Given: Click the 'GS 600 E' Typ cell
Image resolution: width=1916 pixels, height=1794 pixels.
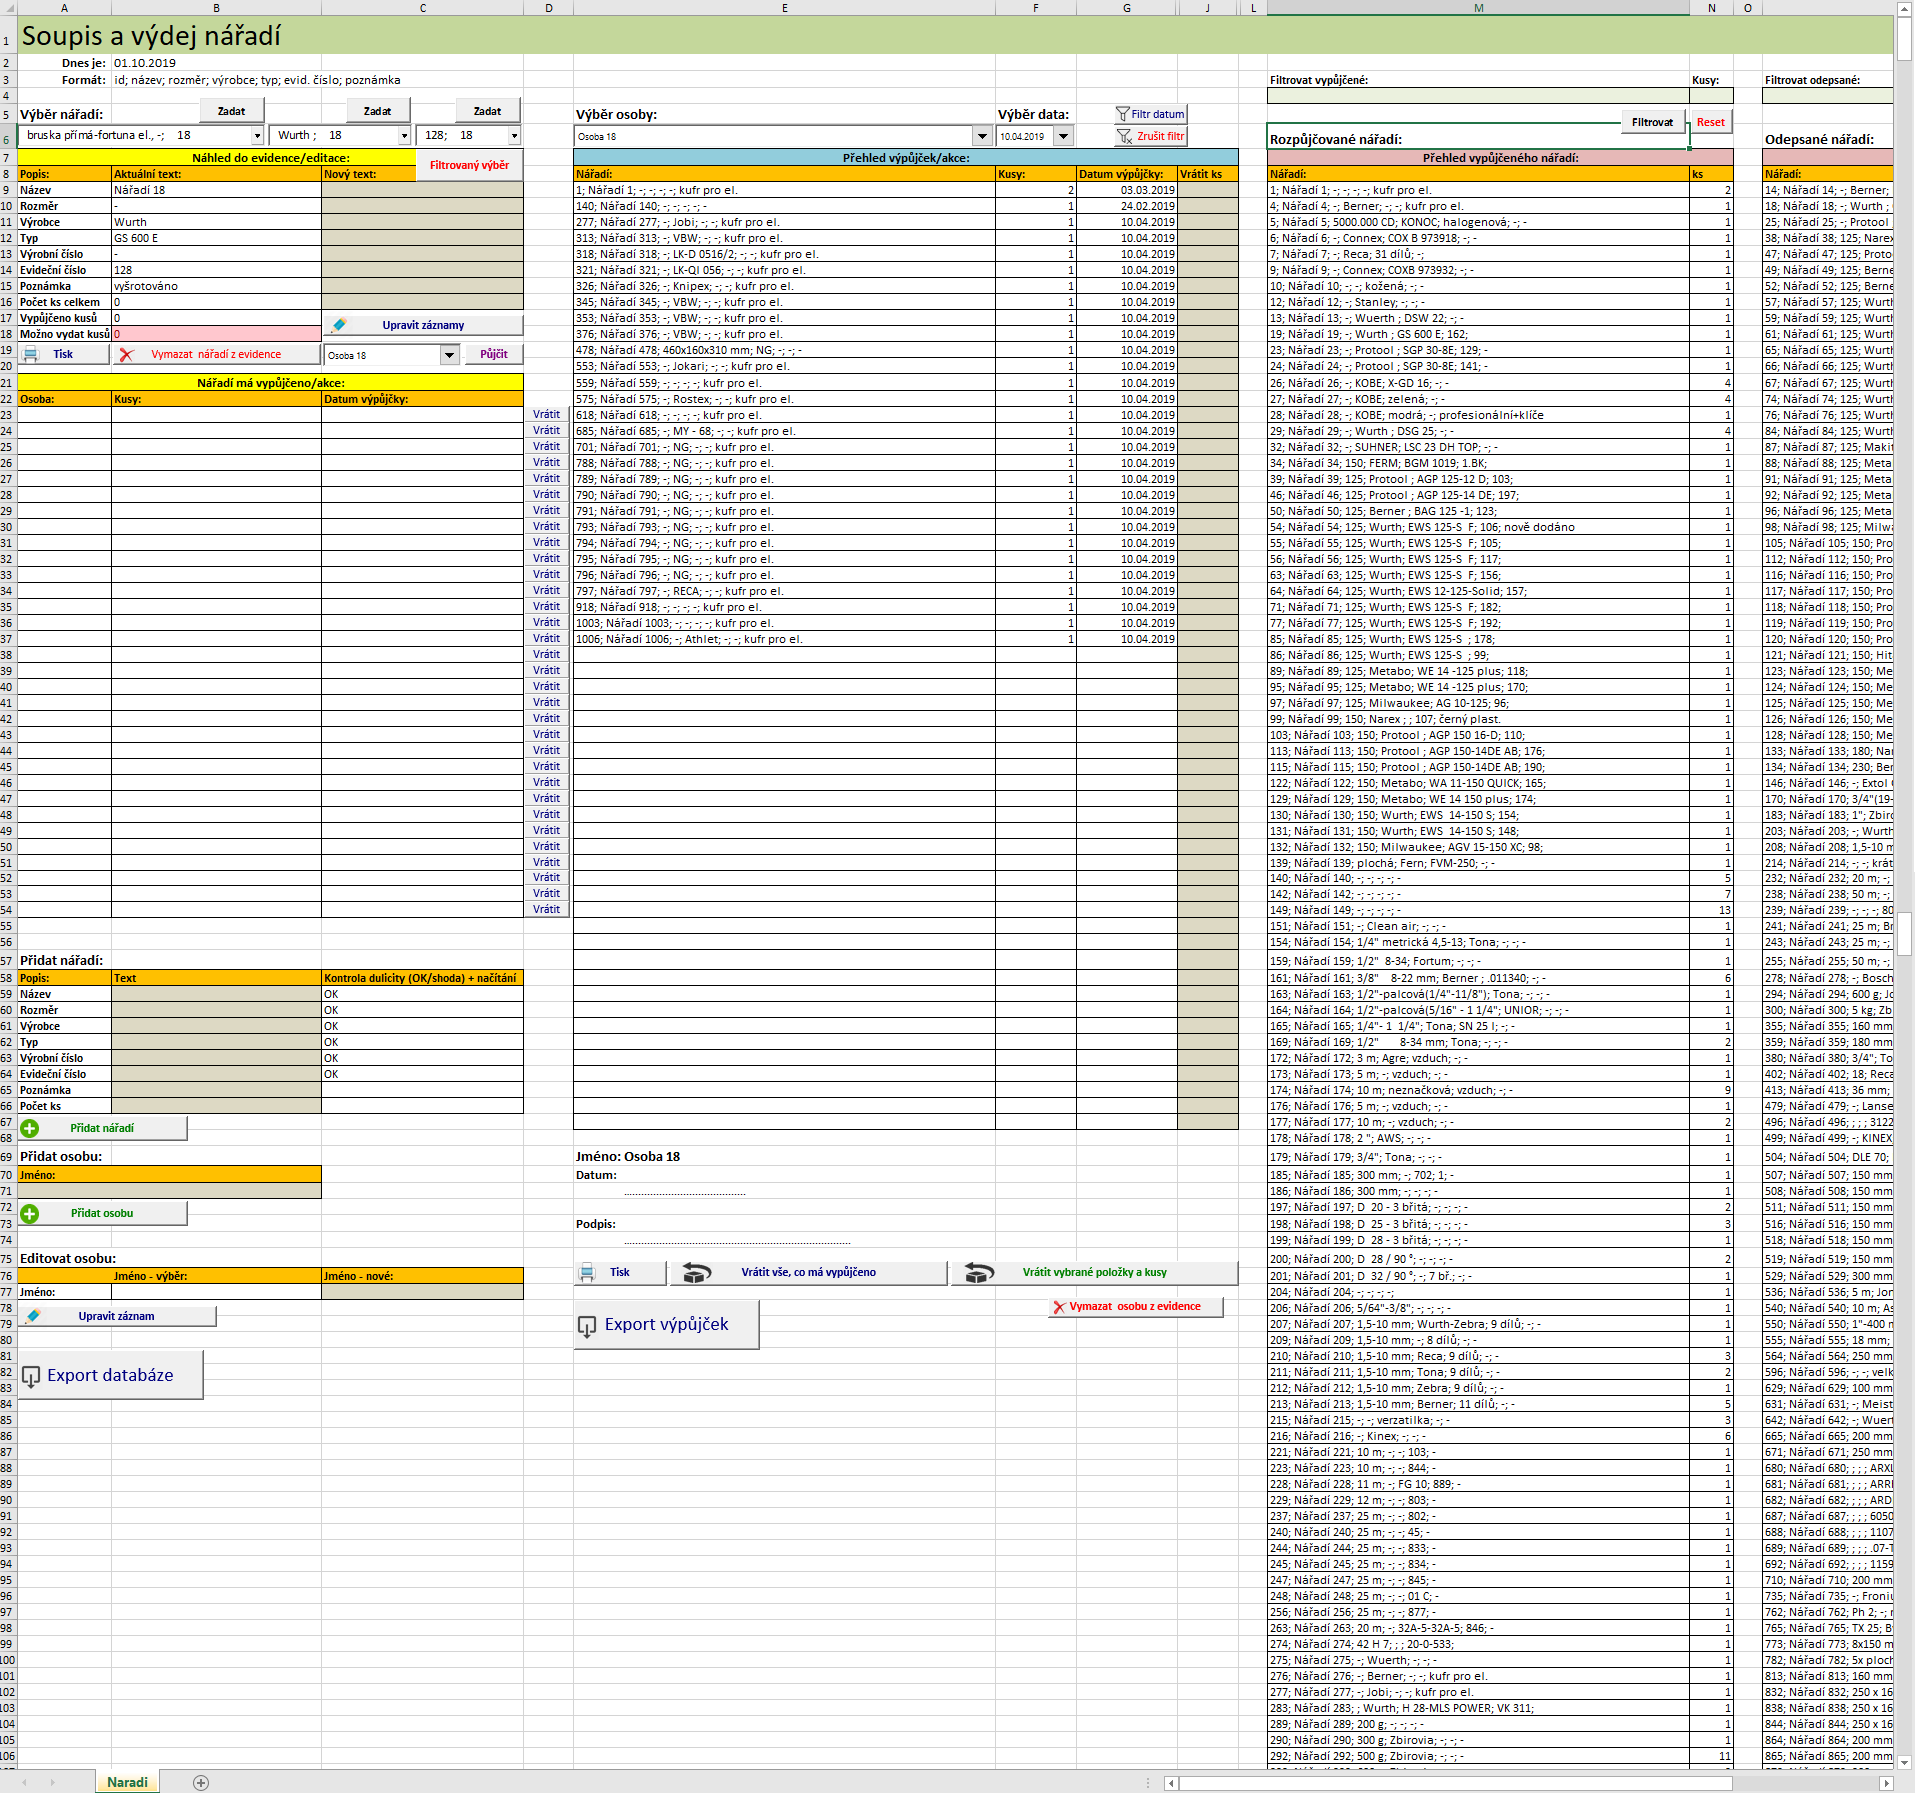Looking at the screenshot, I should 216,238.
